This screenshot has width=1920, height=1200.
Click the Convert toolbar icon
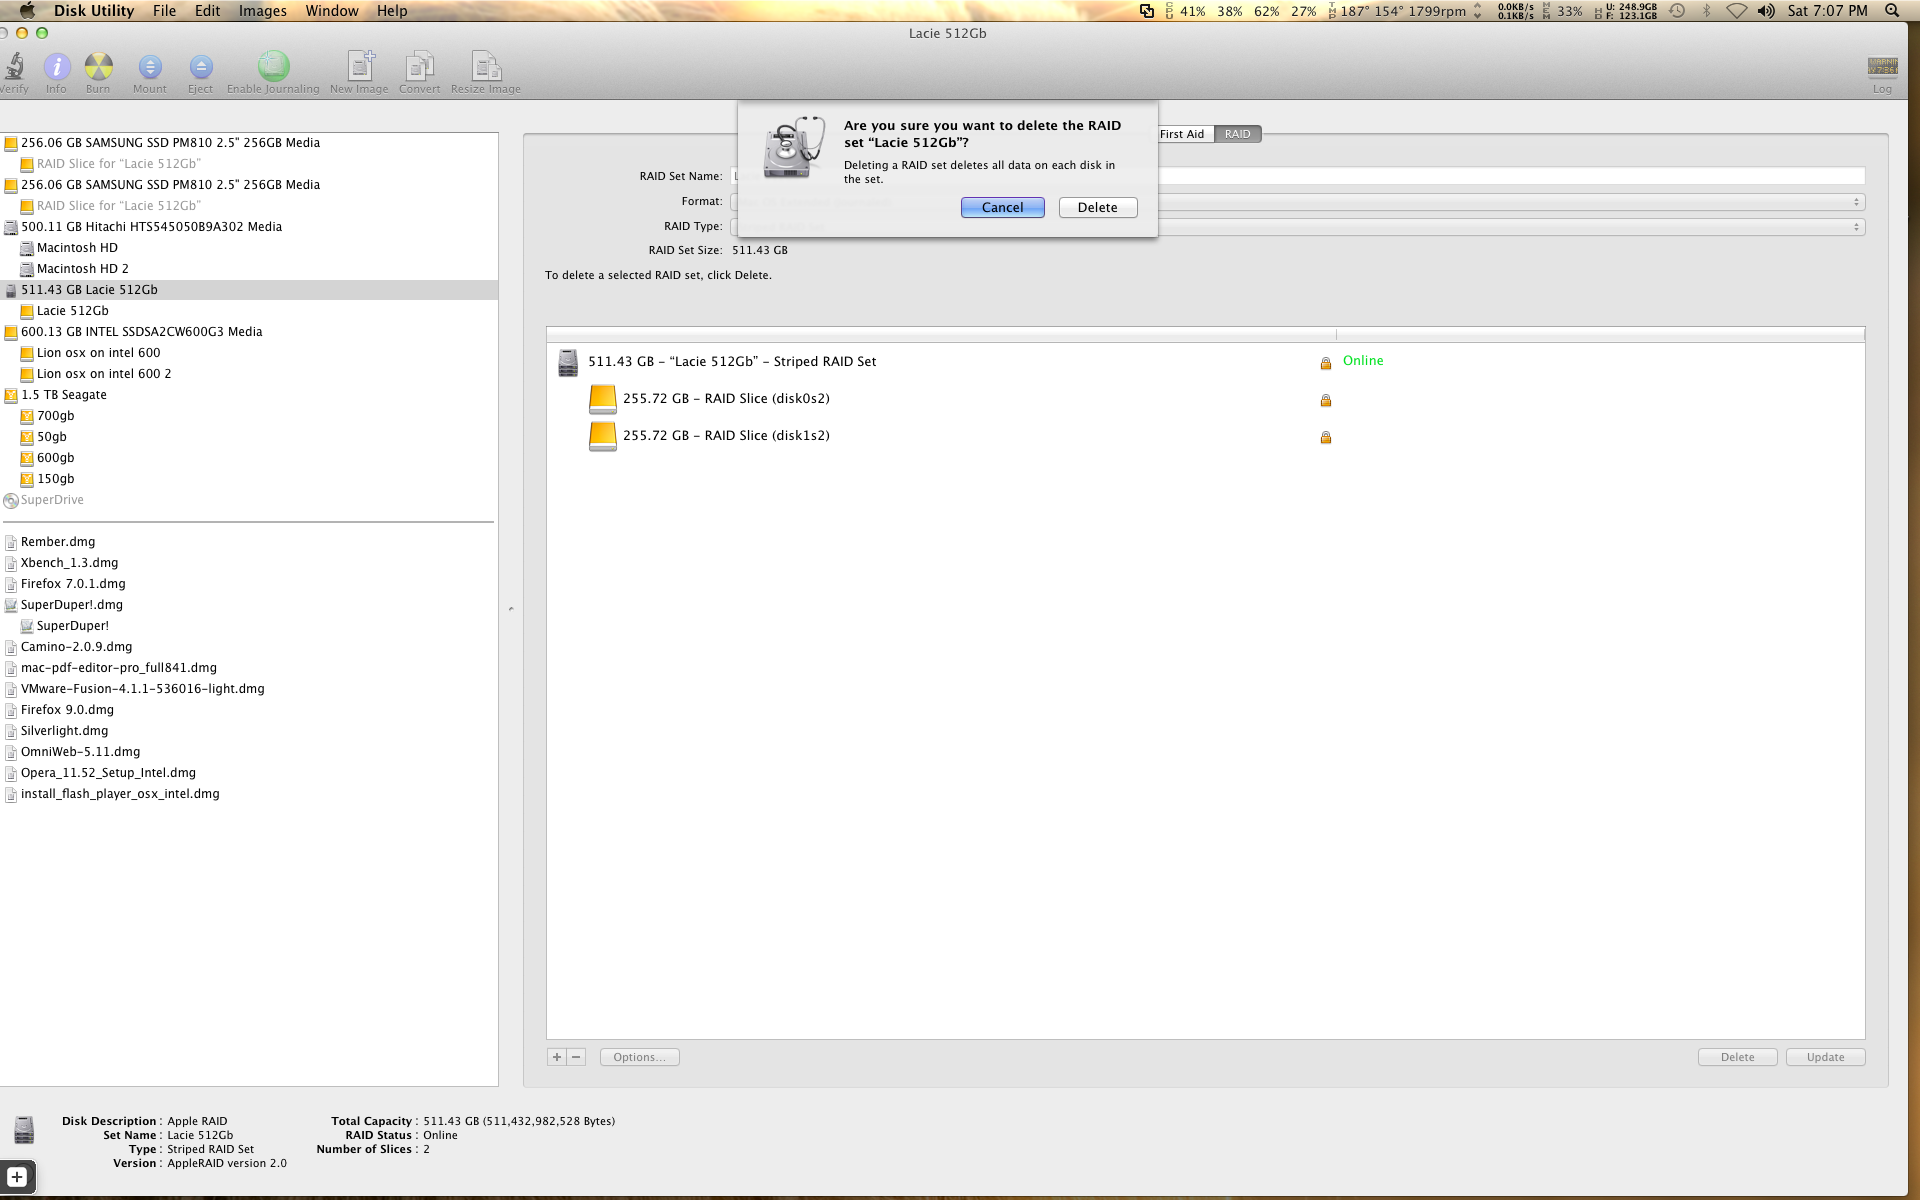[x=419, y=66]
